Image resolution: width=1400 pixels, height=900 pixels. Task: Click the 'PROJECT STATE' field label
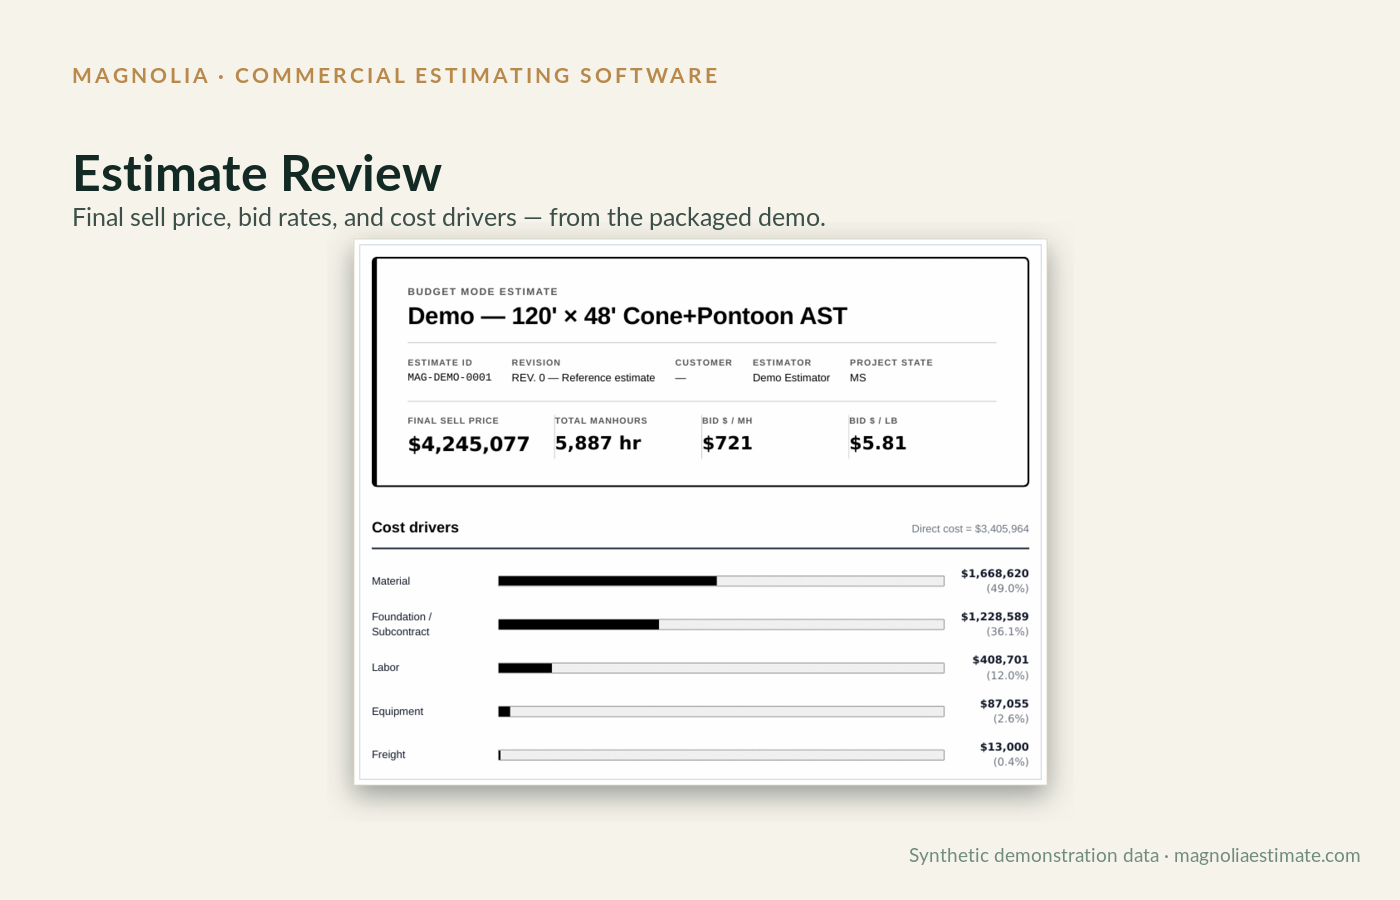tap(891, 363)
